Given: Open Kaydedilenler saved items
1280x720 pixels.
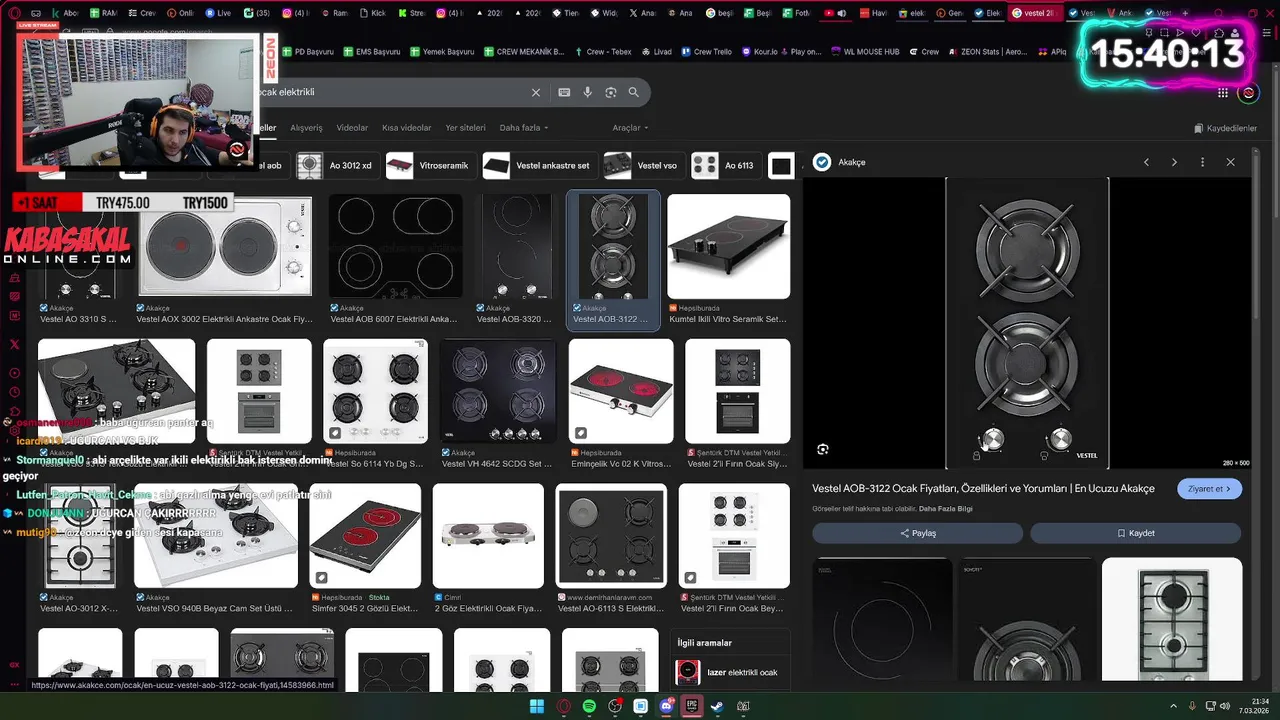Looking at the screenshot, I should point(1225,128).
